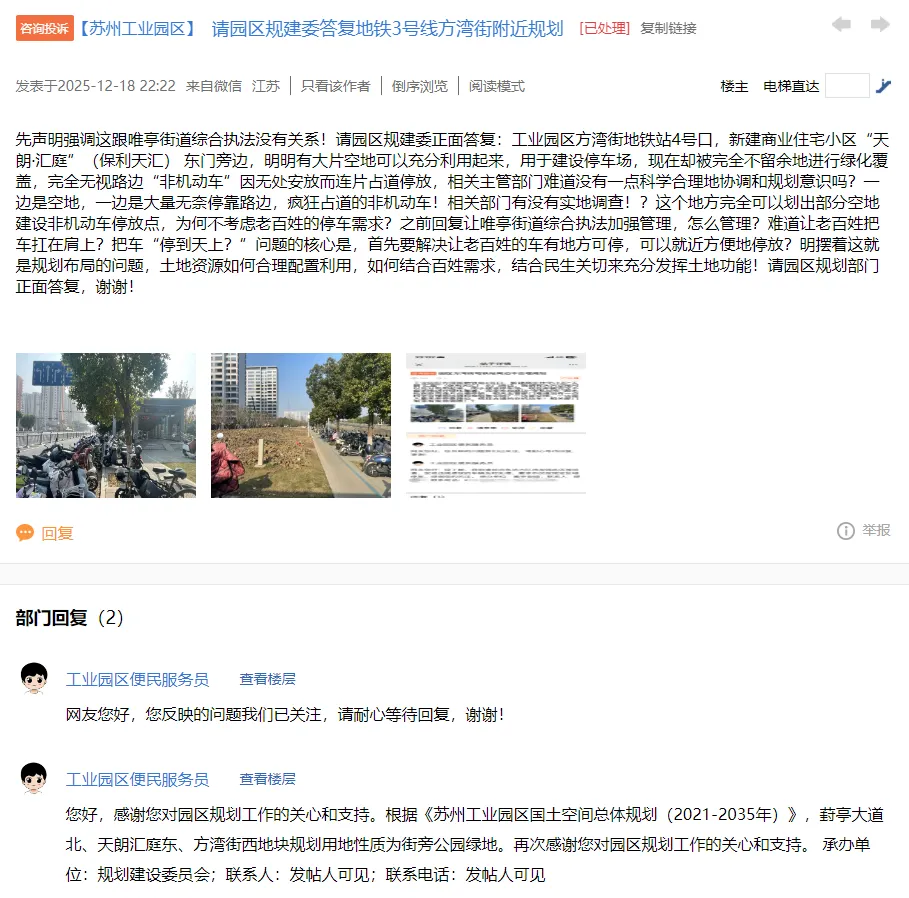Open 查看楼层 for the second reply

[x=268, y=779]
